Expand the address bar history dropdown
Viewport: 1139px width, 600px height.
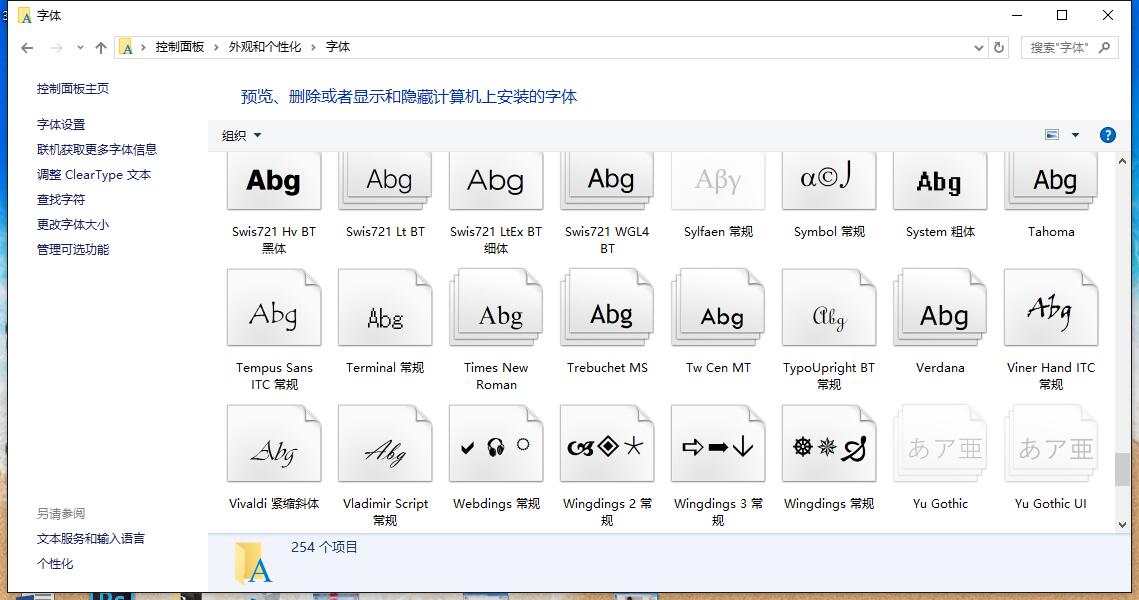point(978,48)
